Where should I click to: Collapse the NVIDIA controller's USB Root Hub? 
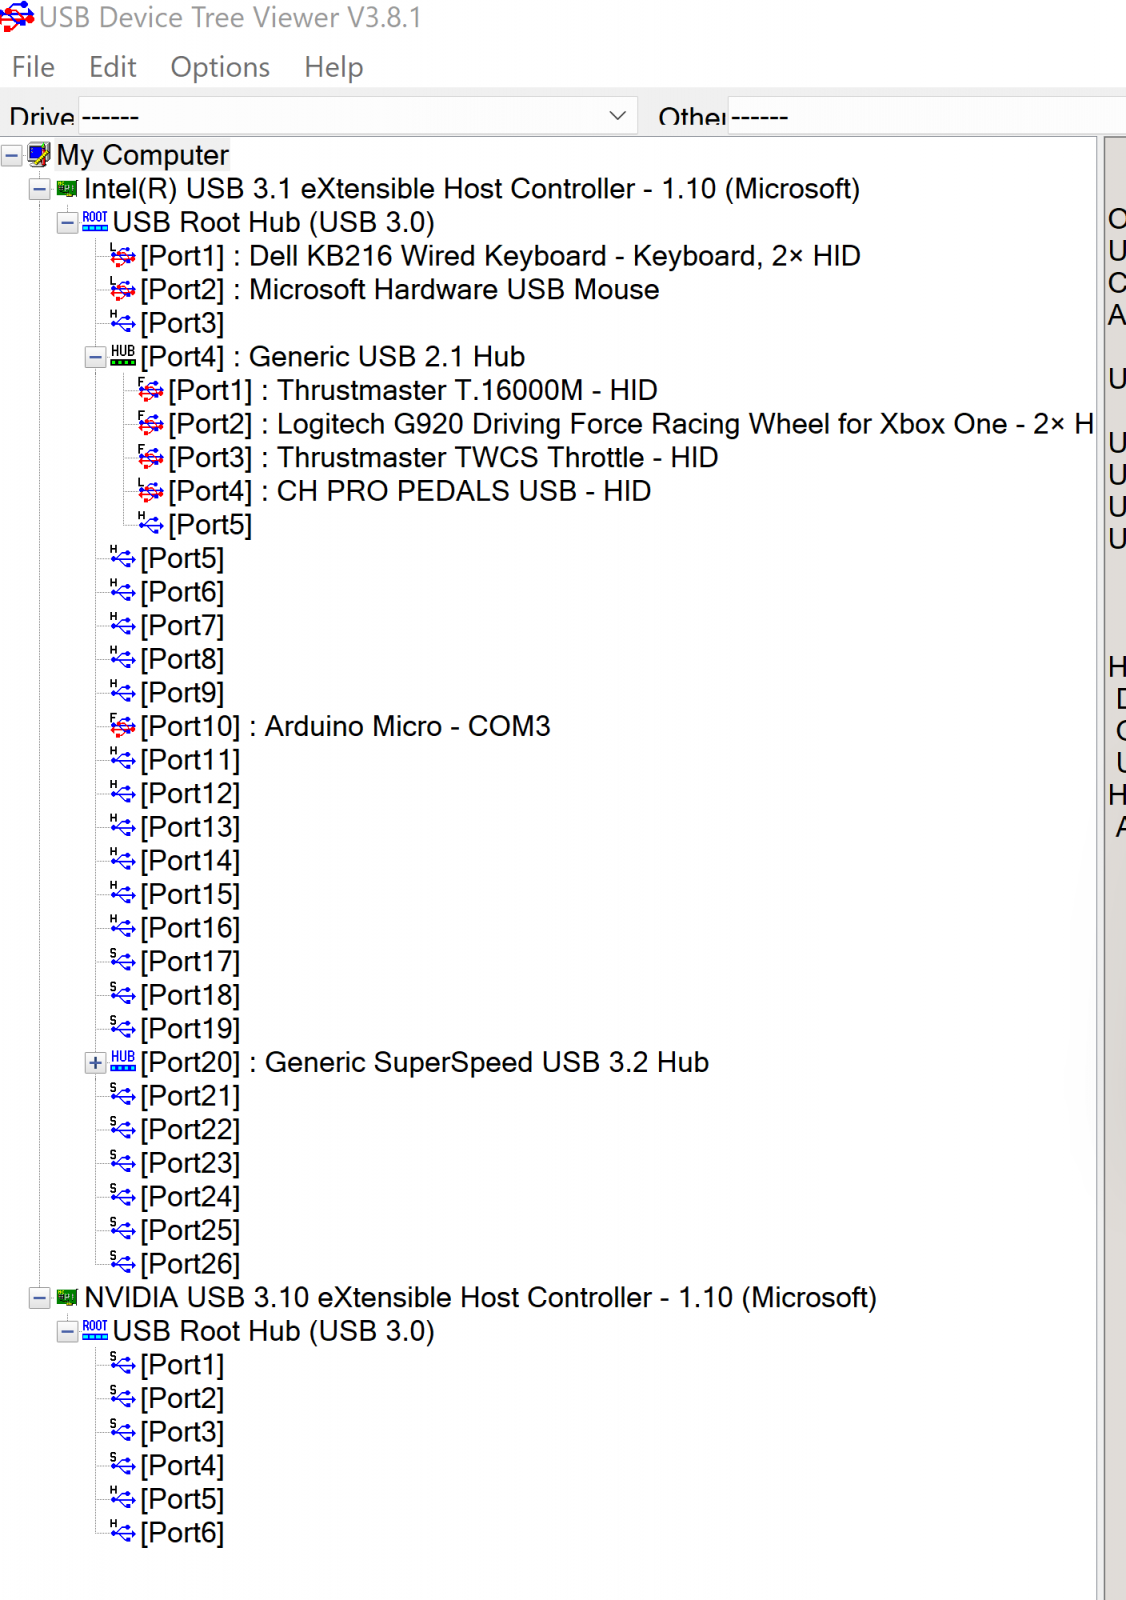pos(67,1332)
